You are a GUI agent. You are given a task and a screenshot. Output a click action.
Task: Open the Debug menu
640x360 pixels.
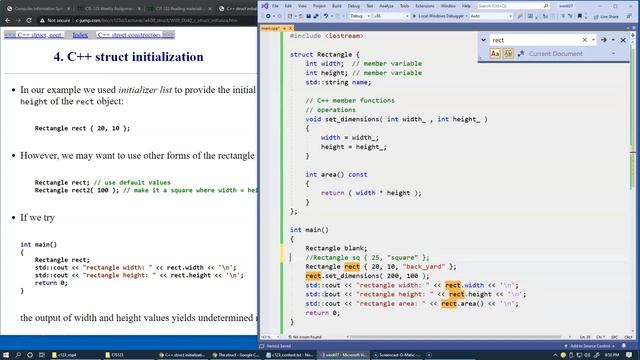tap(353, 6)
